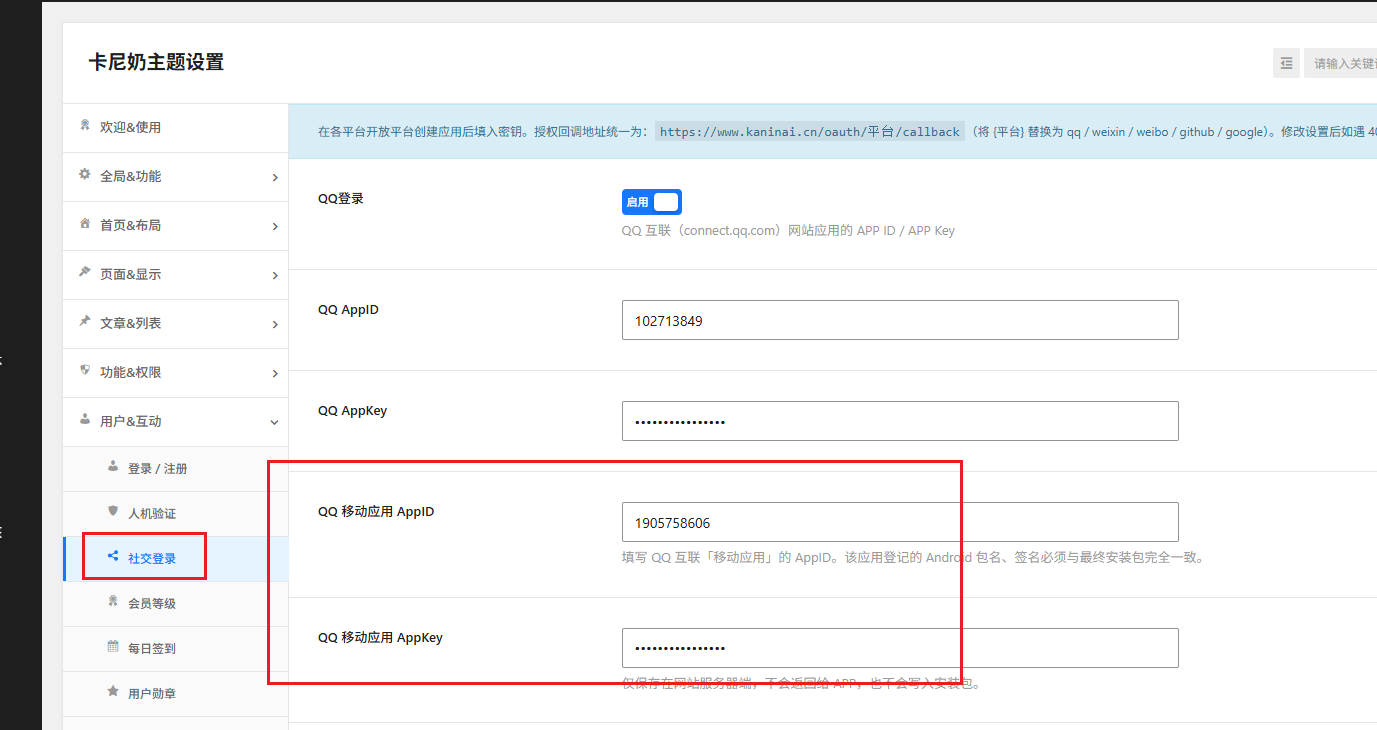Click the shield icon beside 人机验证
The width and height of the screenshot is (1377, 730).
click(x=113, y=512)
